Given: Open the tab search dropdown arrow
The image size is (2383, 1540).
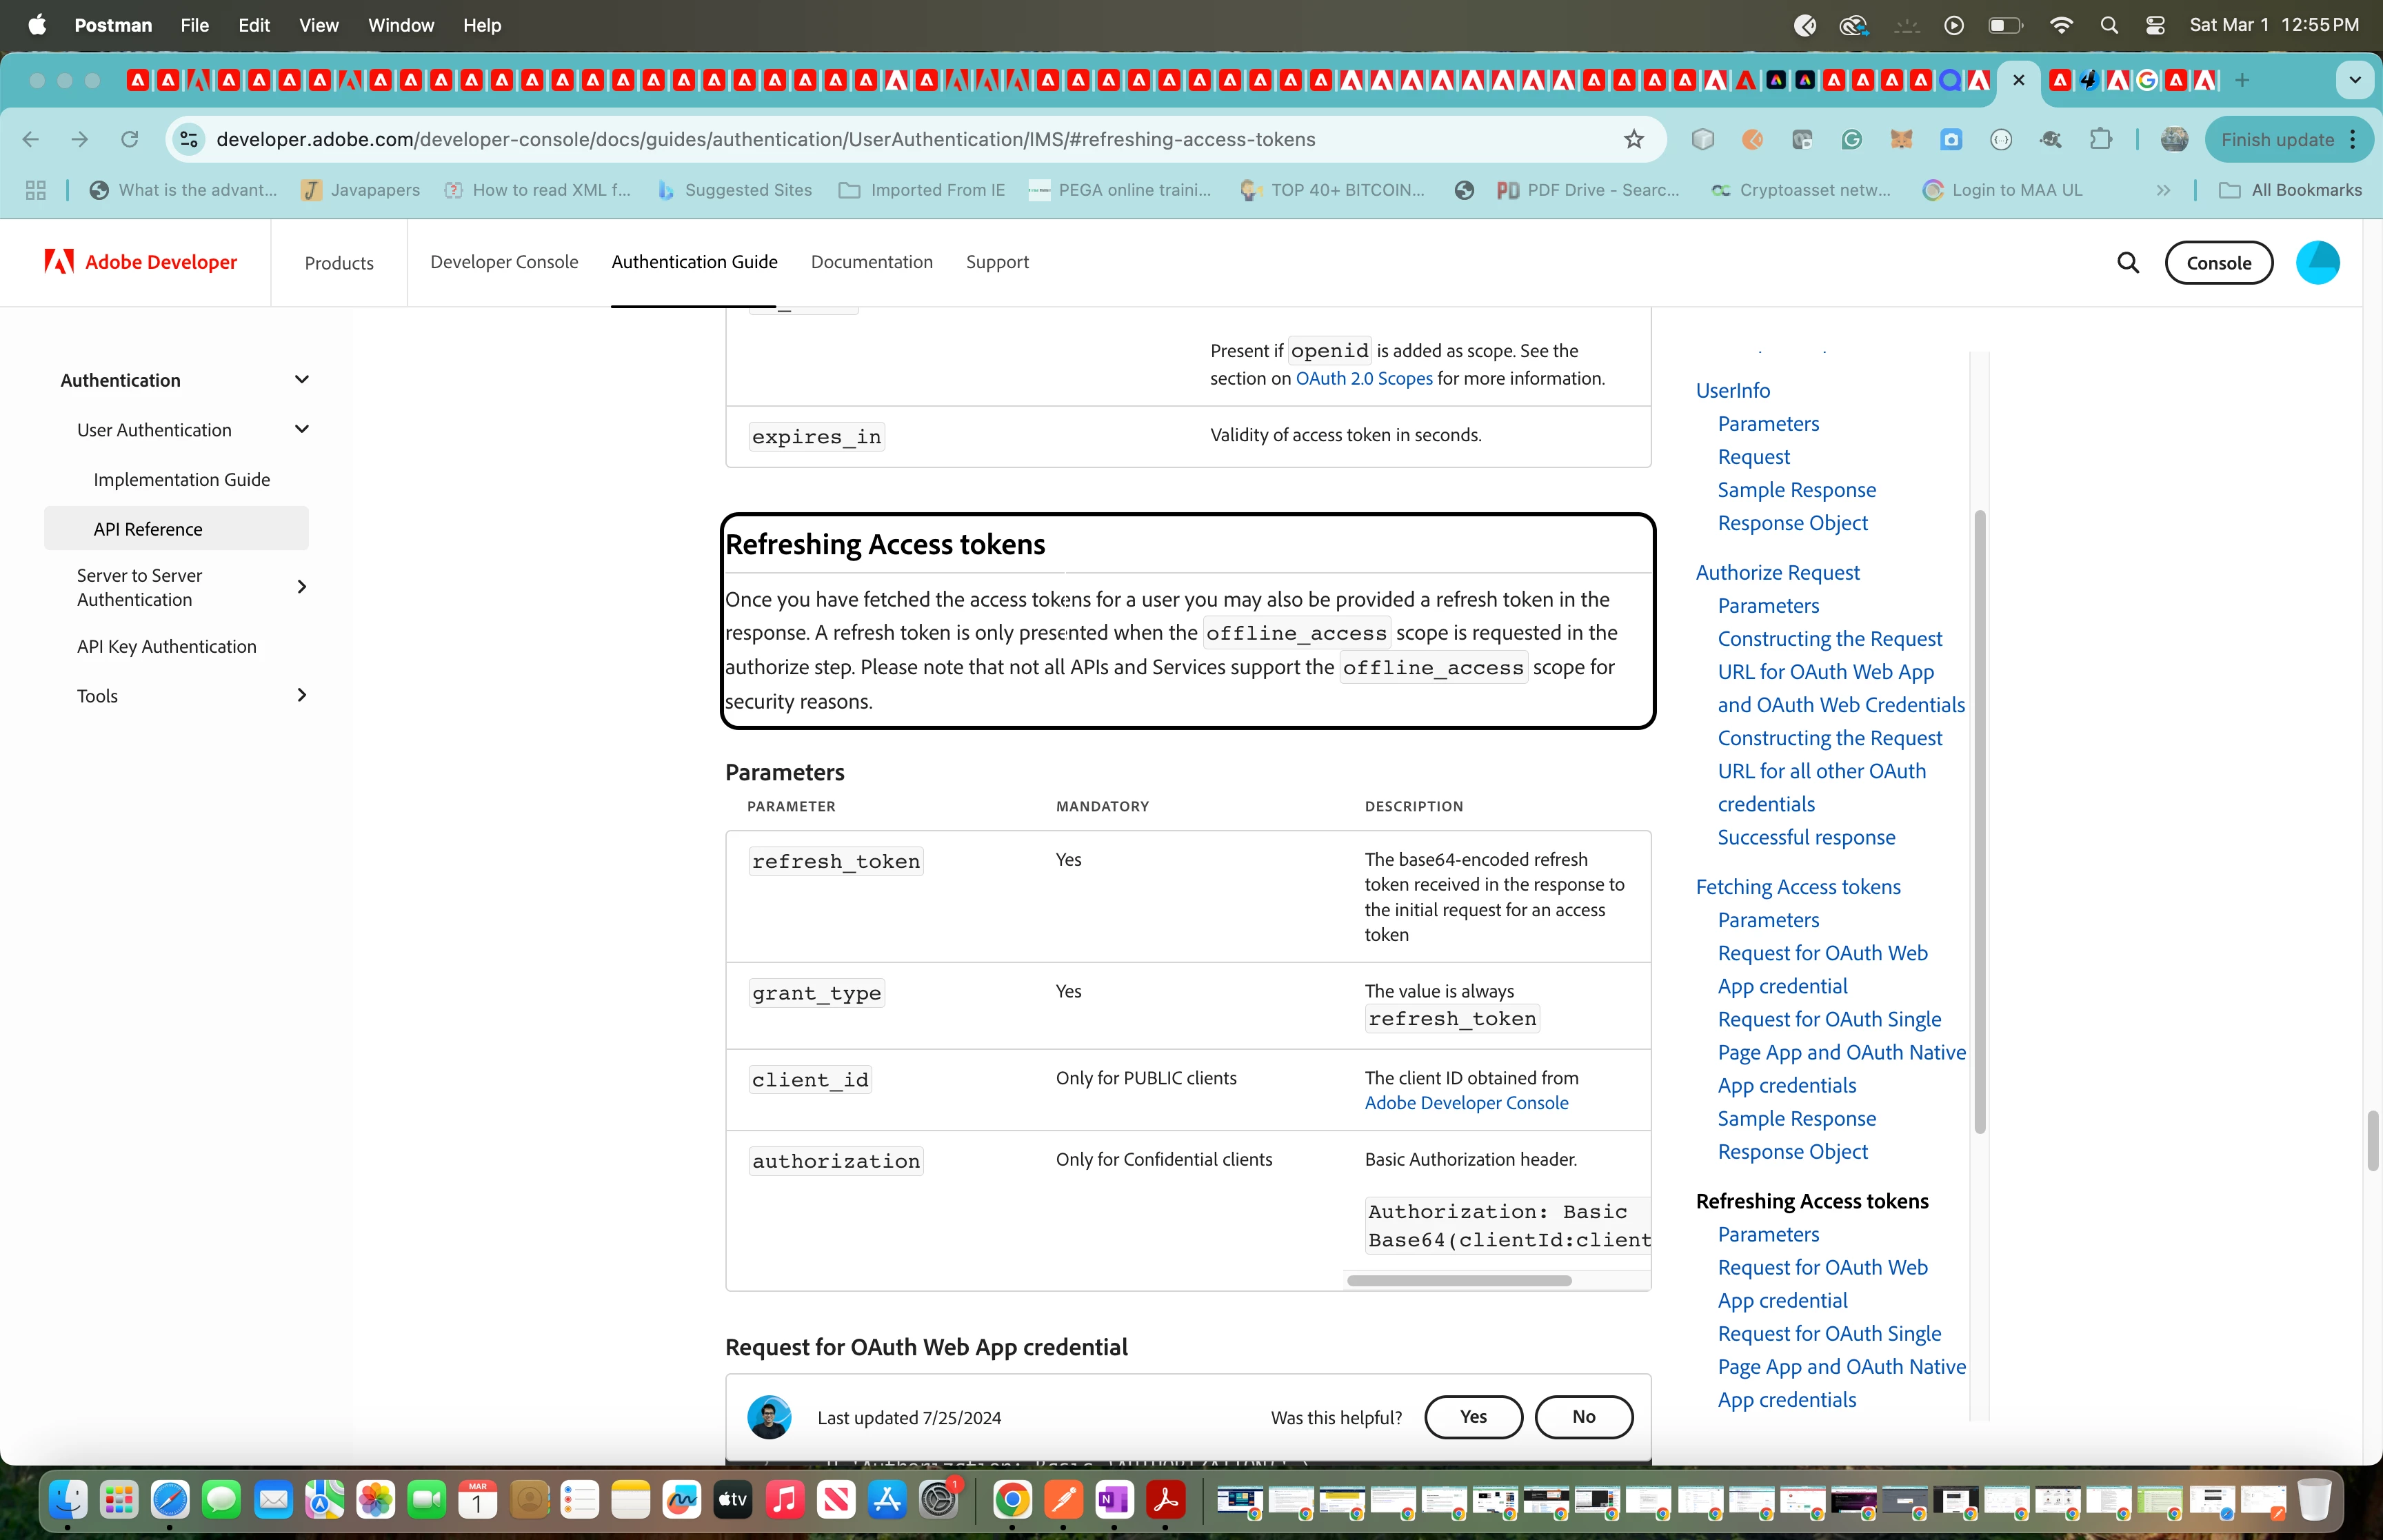Looking at the screenshot, I should point(2354,80).
